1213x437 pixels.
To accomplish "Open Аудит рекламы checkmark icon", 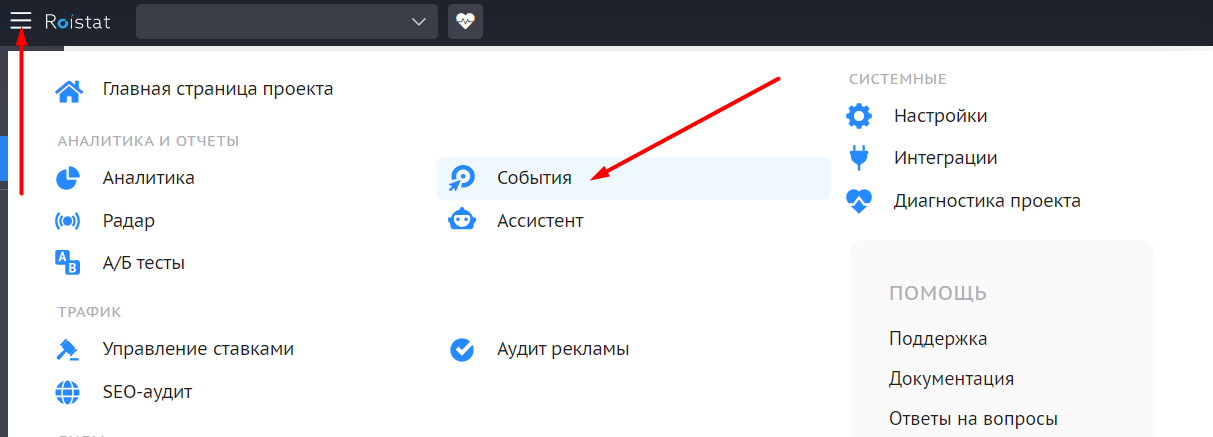I will coord(461,349).
